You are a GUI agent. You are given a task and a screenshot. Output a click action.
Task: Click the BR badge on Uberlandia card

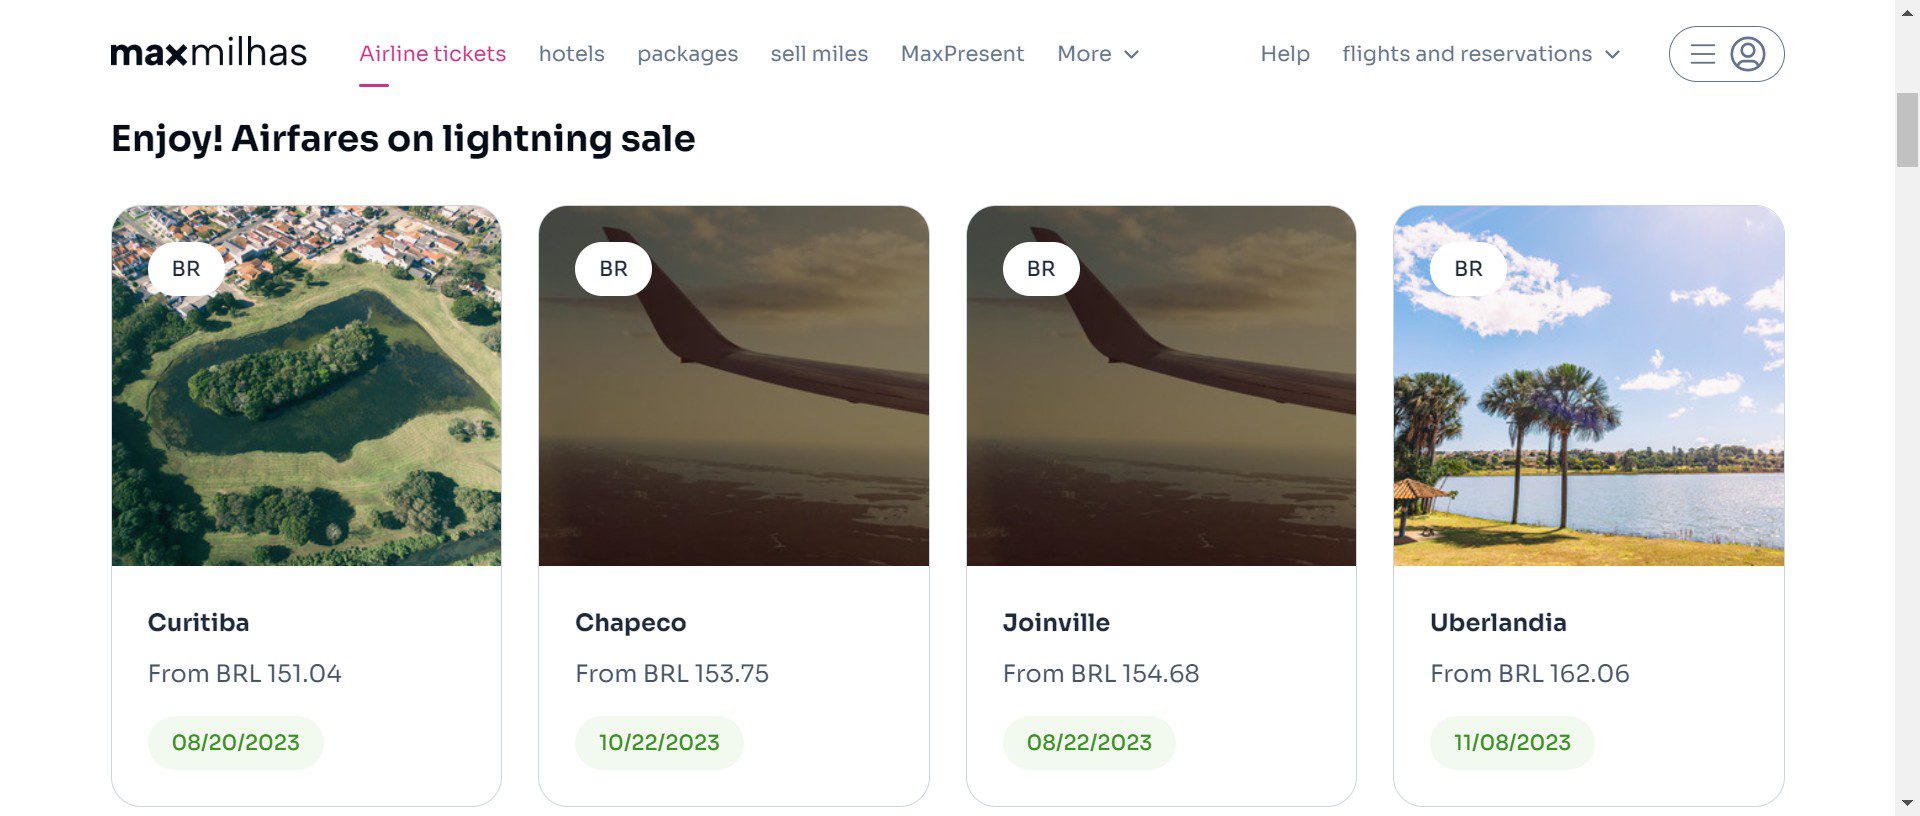(x=1468, y=269)
